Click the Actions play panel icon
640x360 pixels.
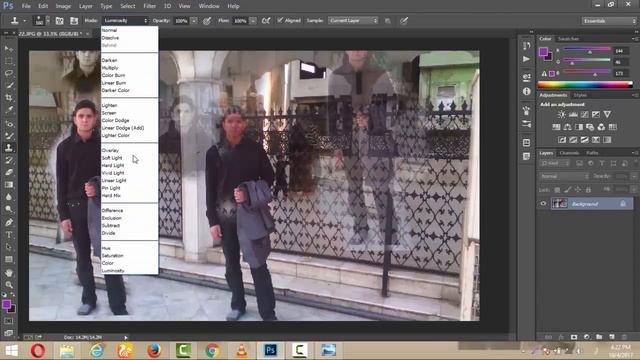click(x=527, y=59)
